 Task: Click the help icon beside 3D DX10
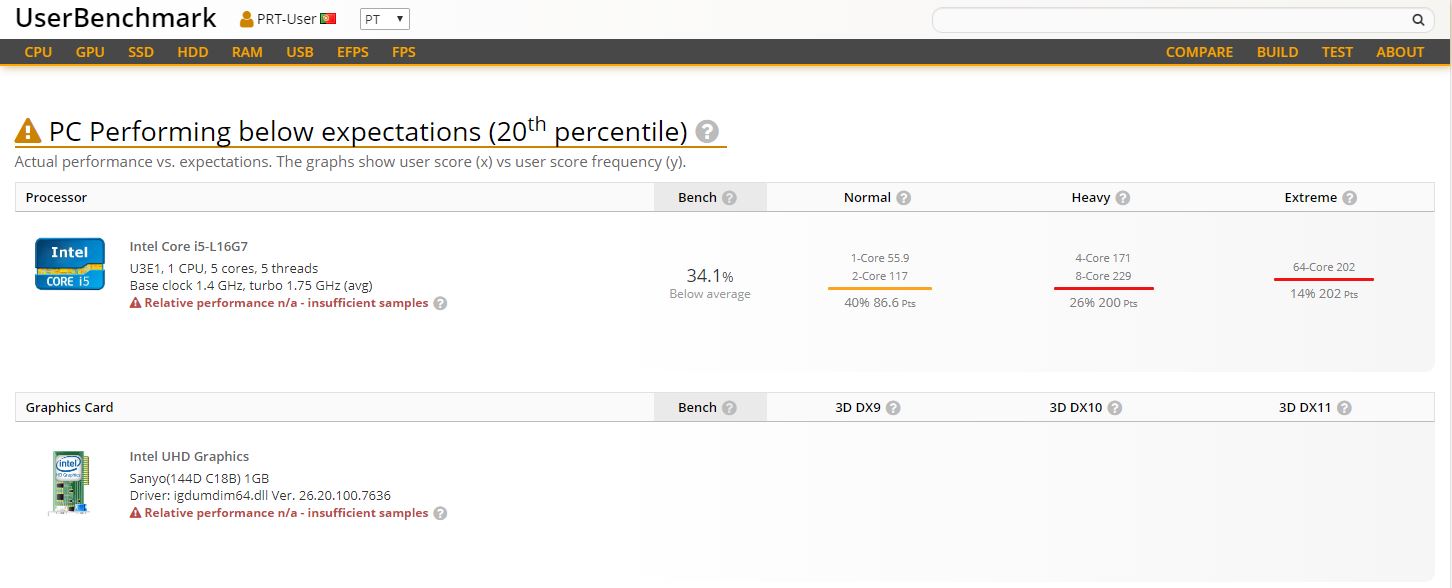tap(1115, 408)
